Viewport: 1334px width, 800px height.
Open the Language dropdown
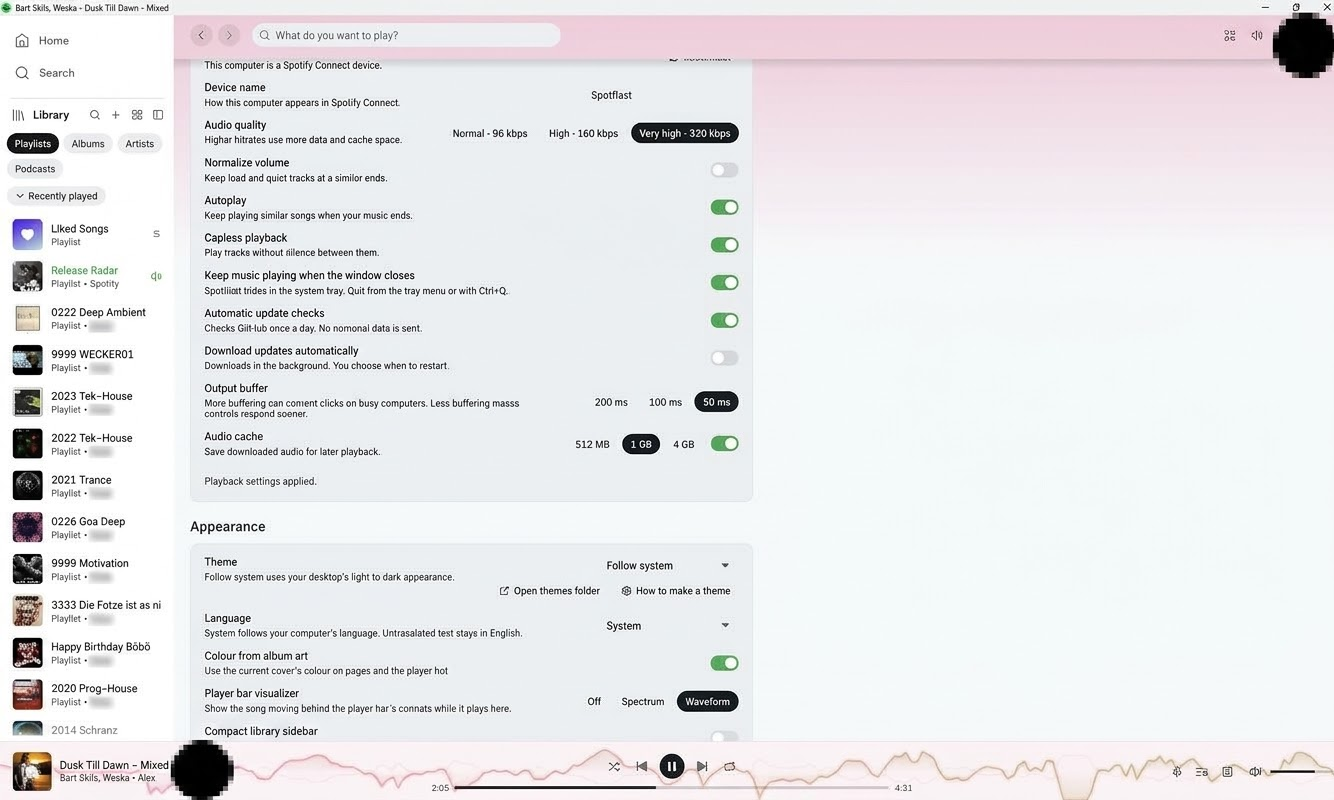[x=668, y=626]
